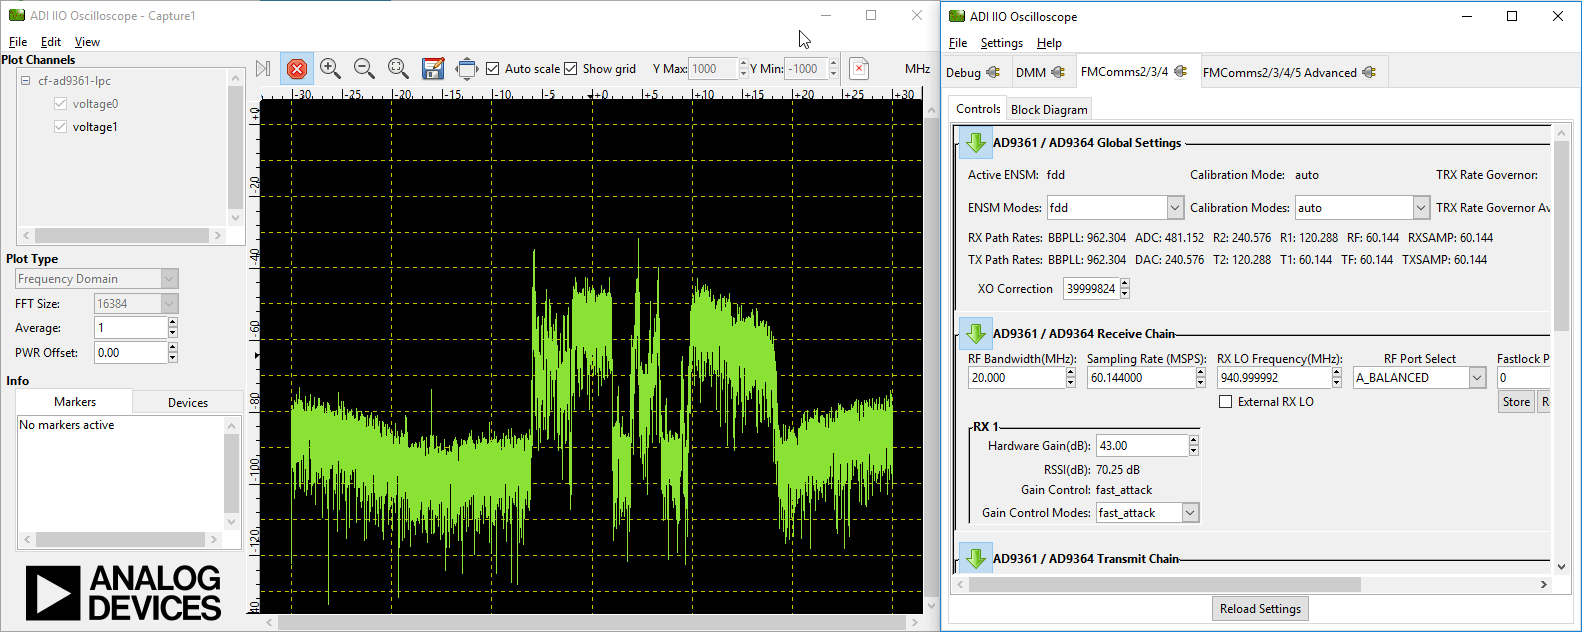Collapse the cf-ad9361-lpc device tree

26,81
